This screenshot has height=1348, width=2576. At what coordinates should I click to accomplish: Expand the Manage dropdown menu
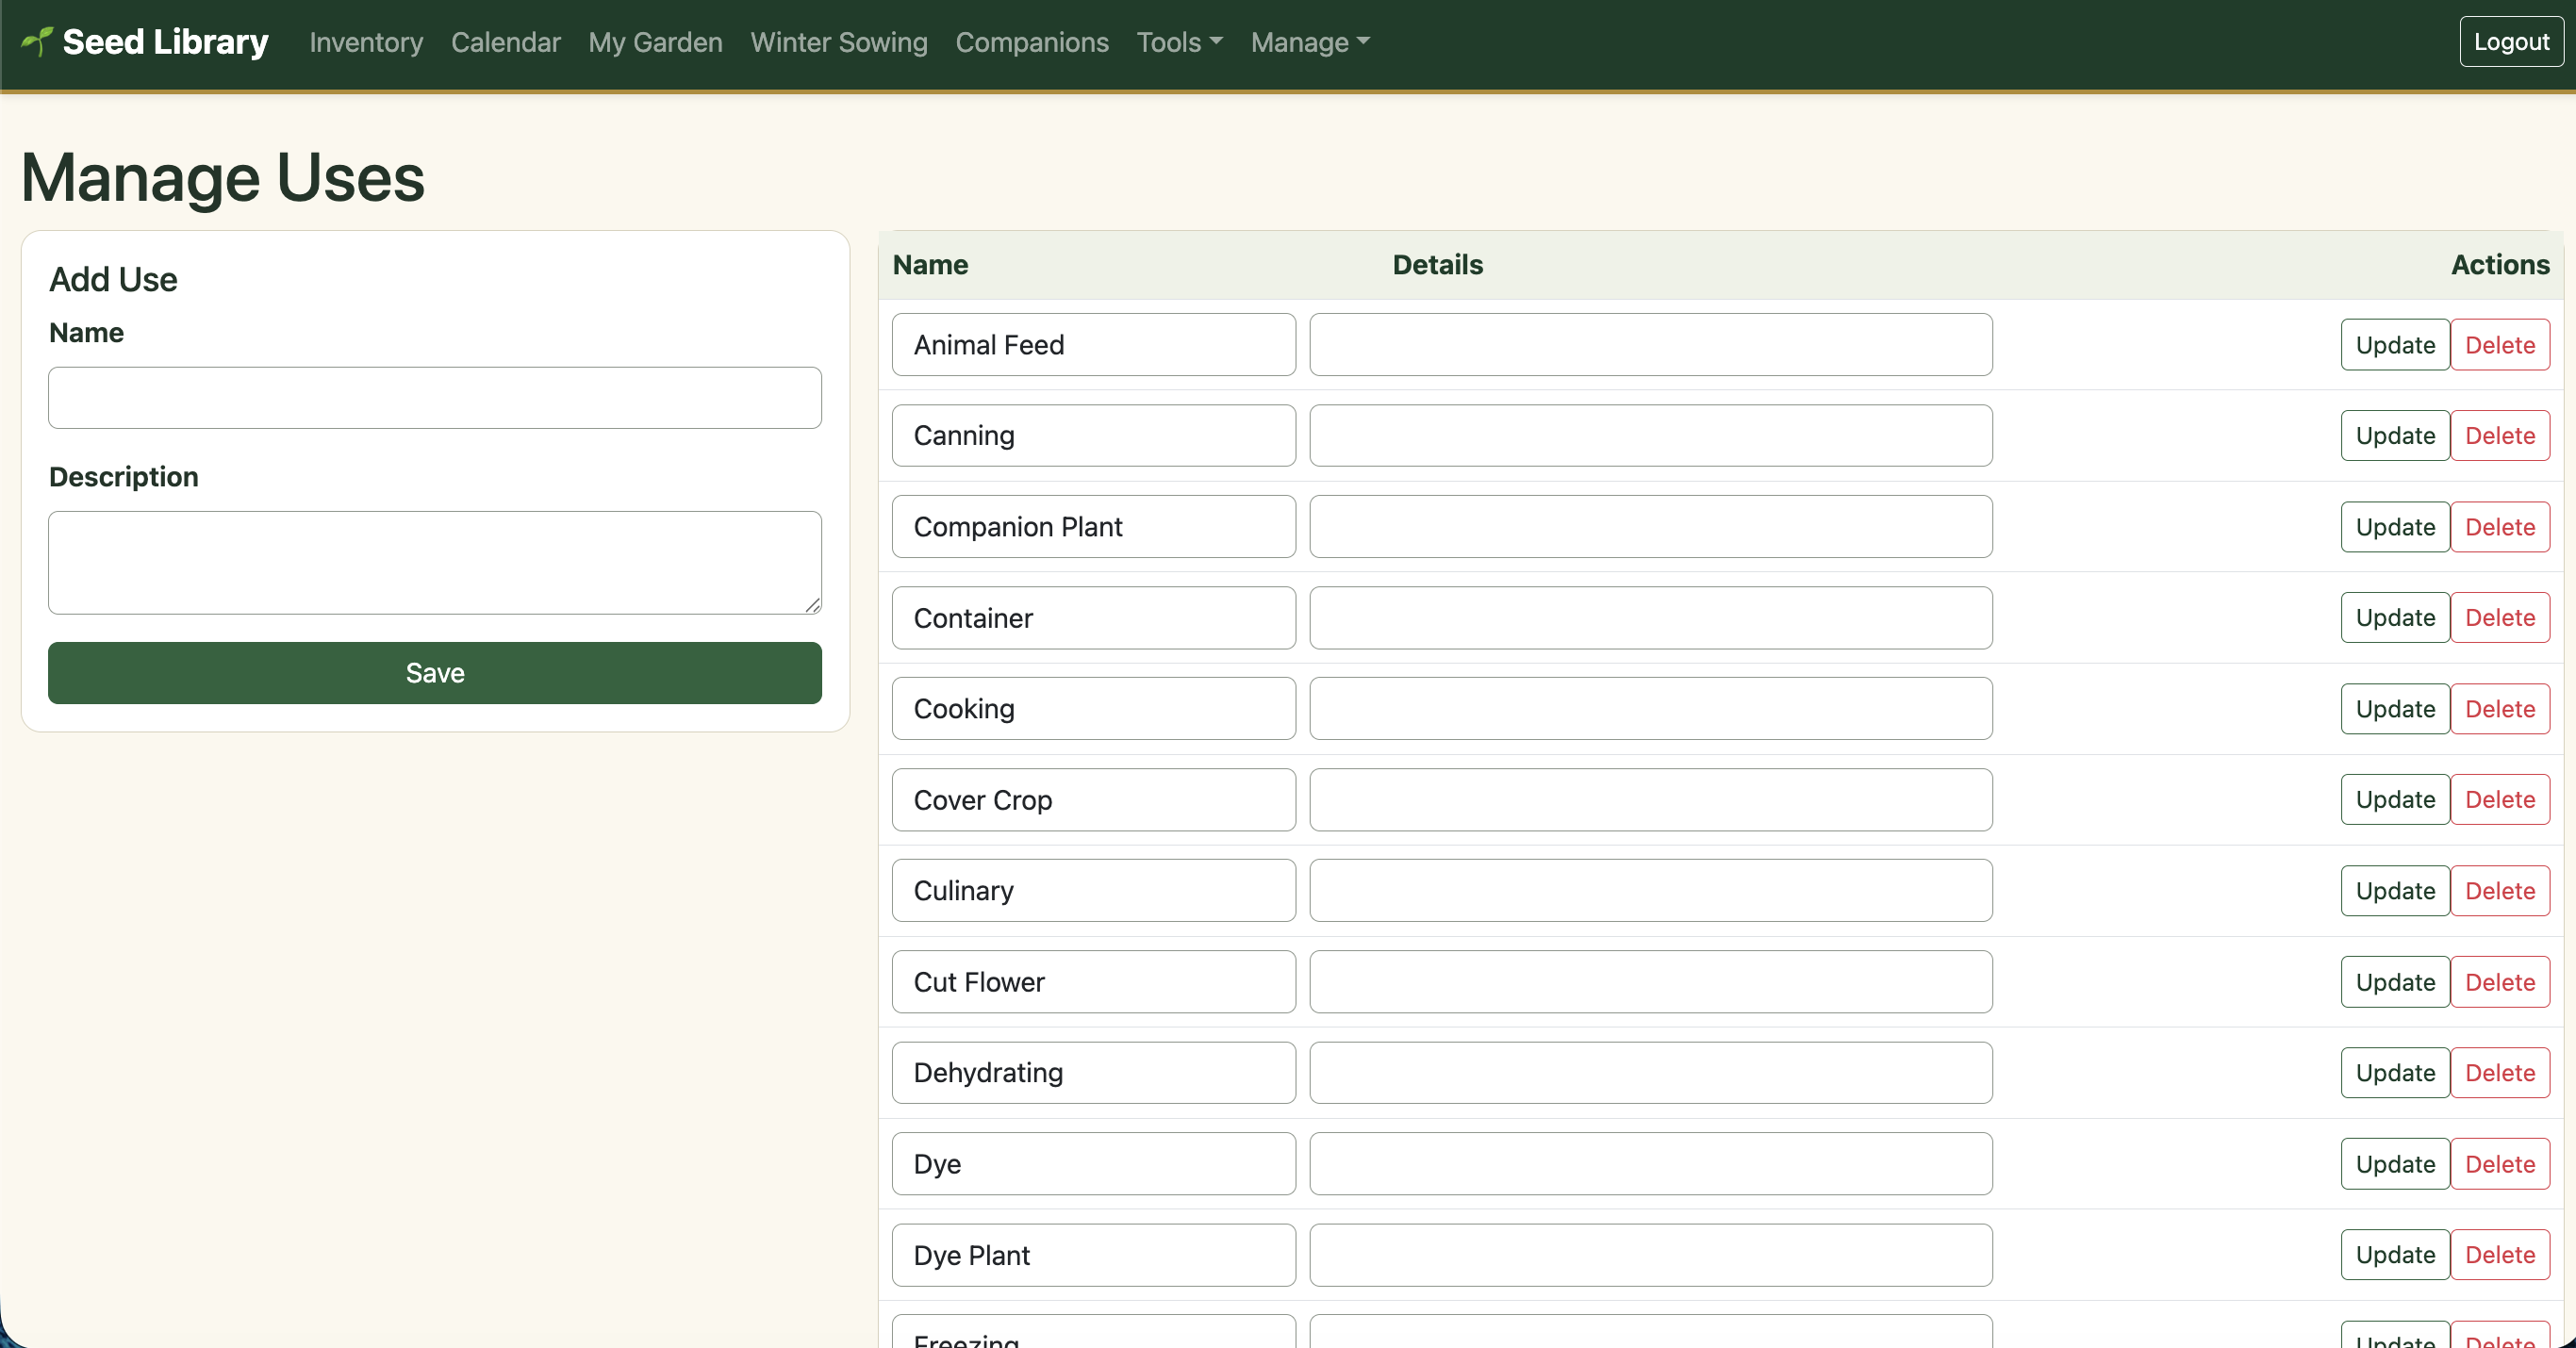pyautogui.click(x=1310, y=42)
